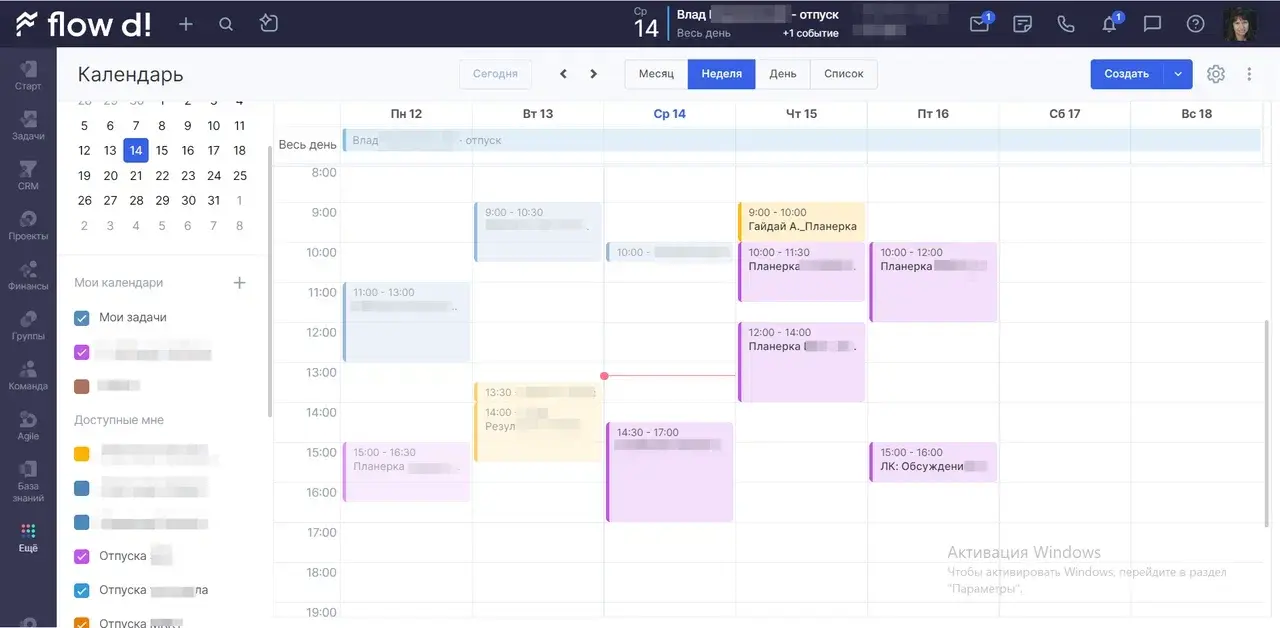This screenshot has height=628, width=1280.
Task: Click the phone call icon
Action: pos(1066,24)
